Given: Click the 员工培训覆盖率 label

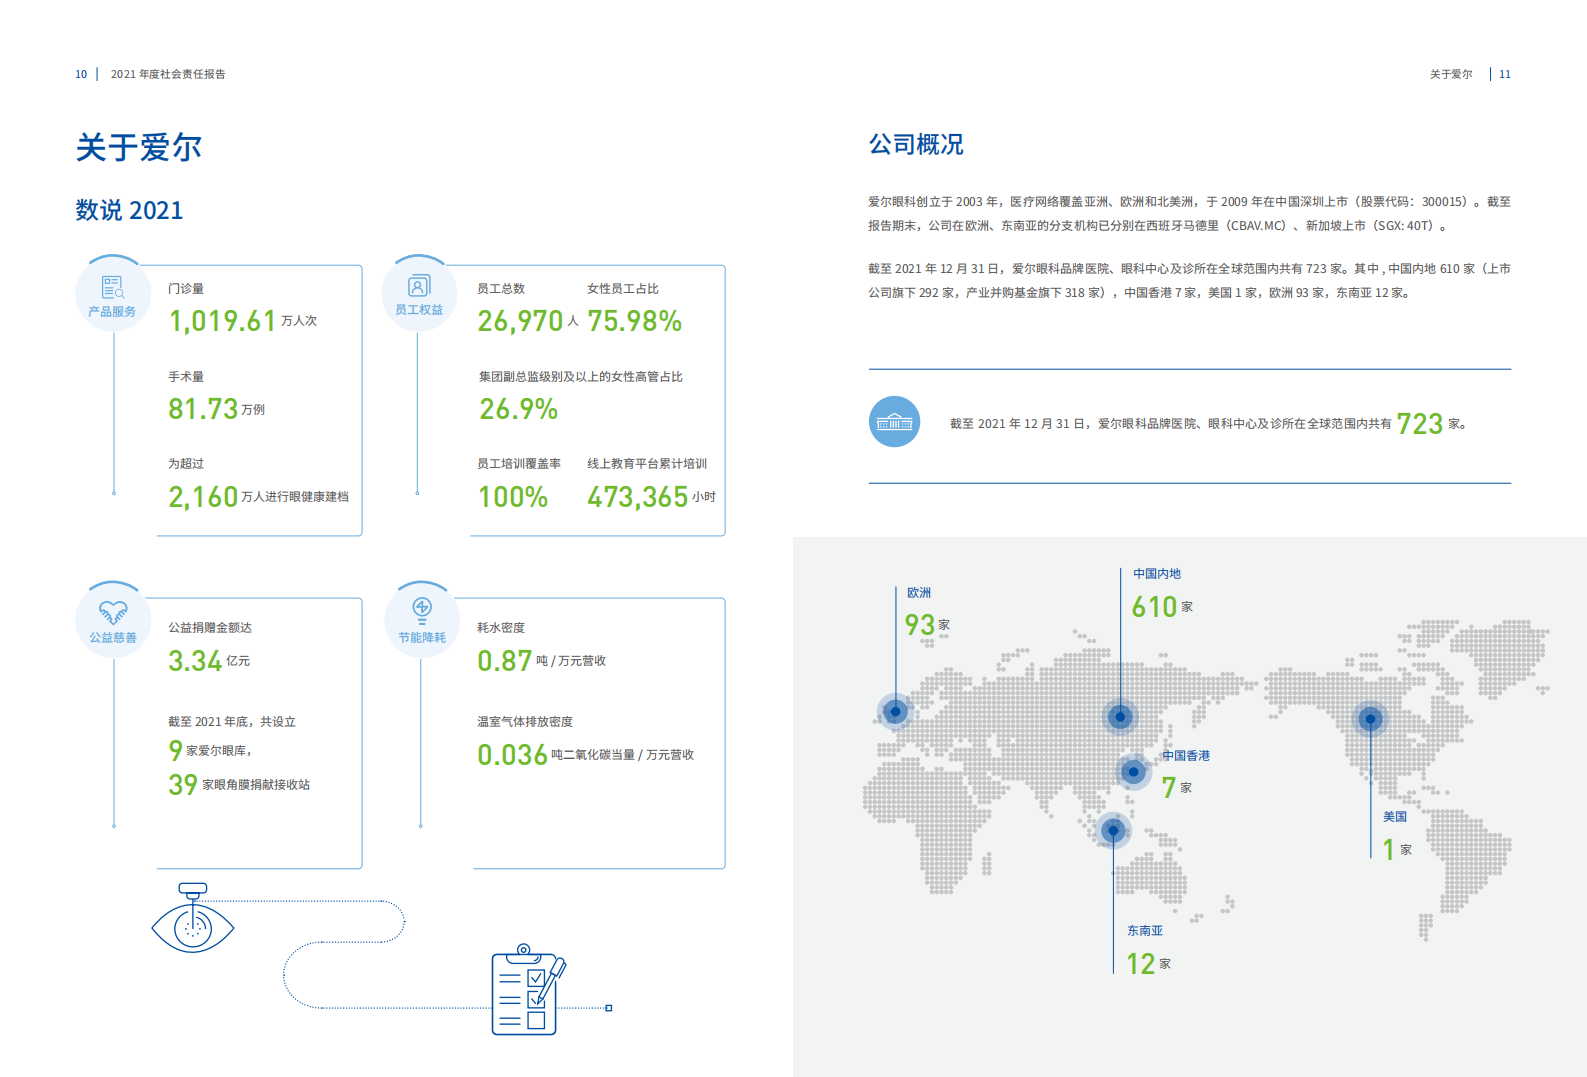Looking at the screenshot, I should pos(519,464).
